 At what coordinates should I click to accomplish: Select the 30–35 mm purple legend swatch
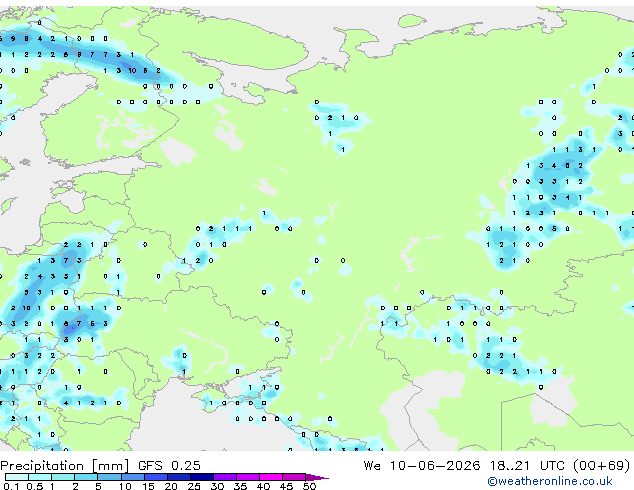pos(225,477)
